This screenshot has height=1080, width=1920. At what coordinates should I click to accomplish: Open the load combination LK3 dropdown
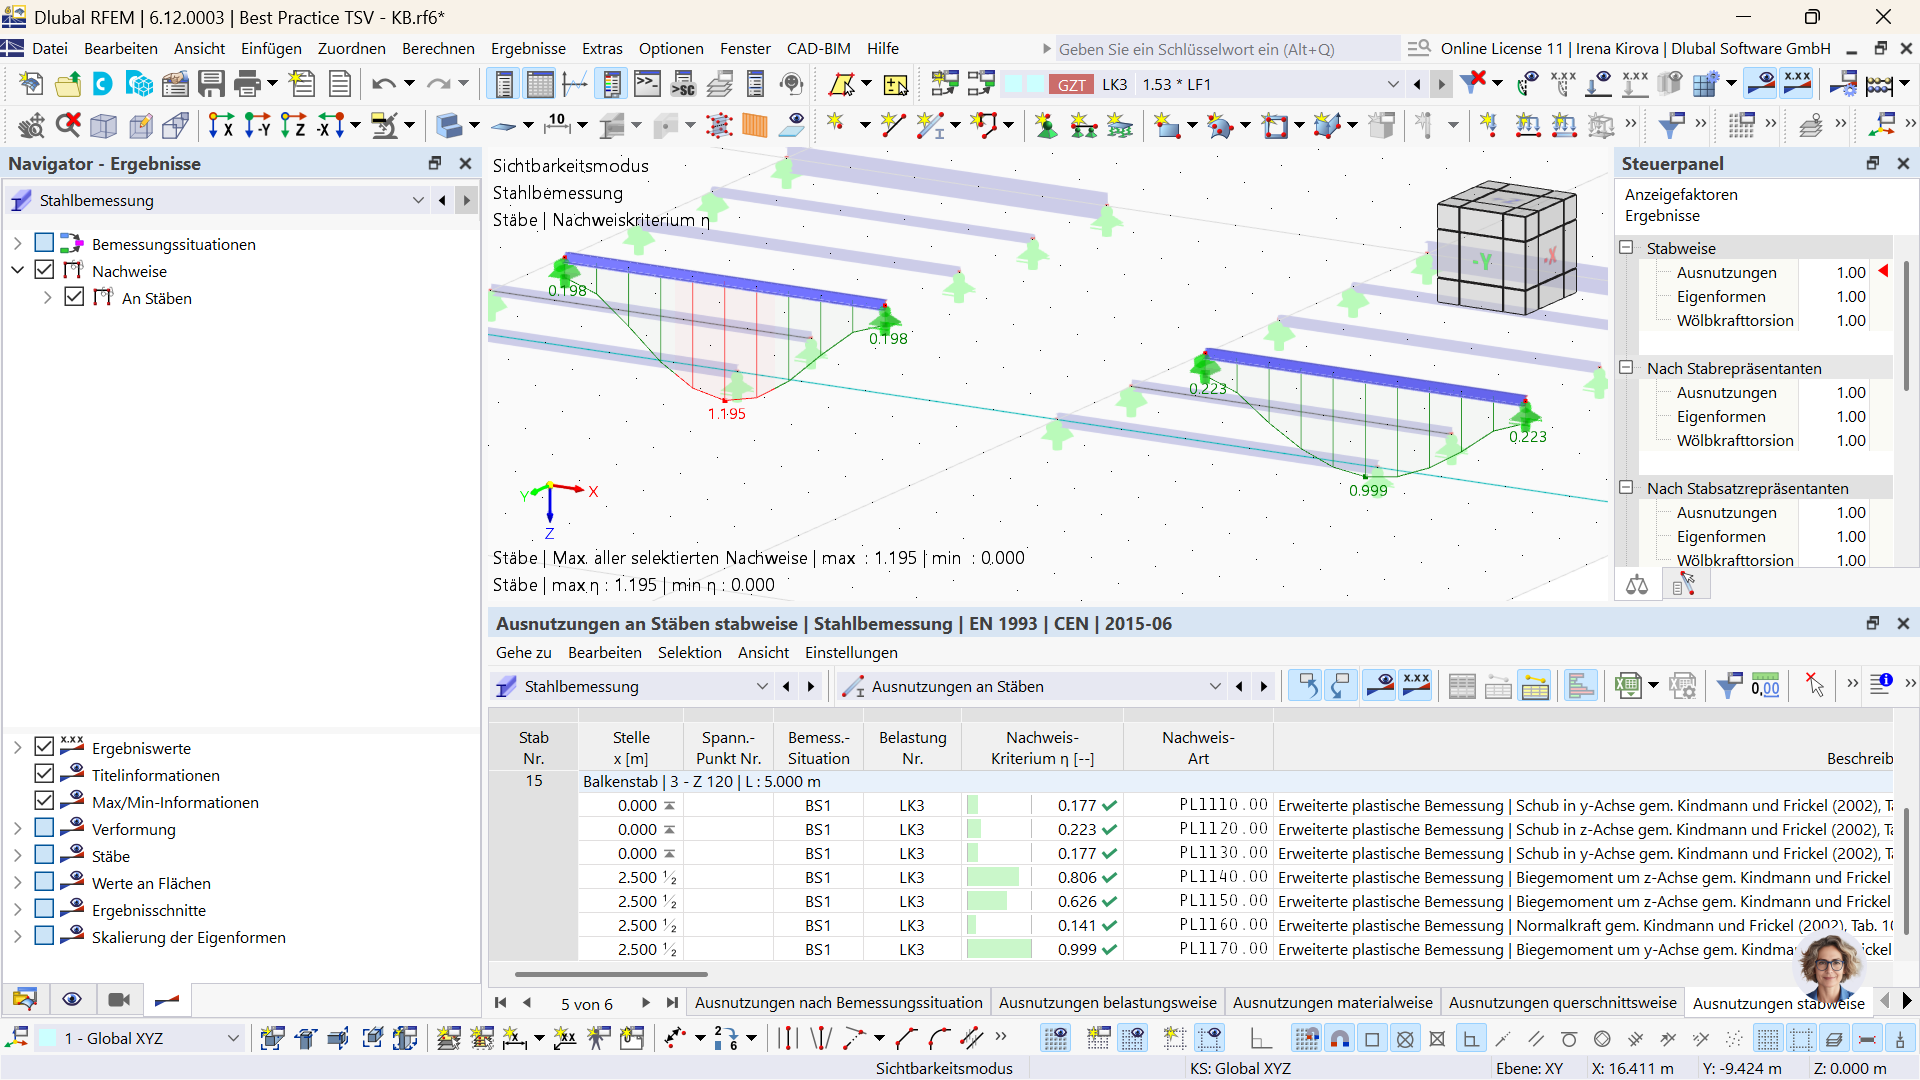(1392, 85)
